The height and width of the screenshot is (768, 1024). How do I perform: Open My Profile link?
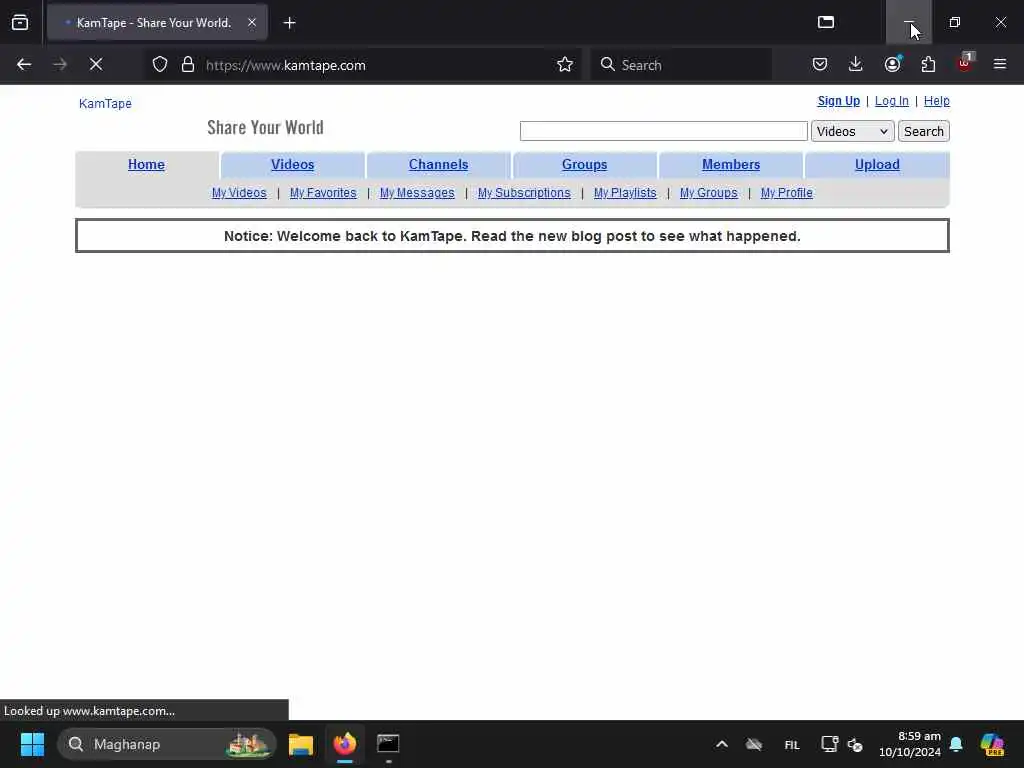(x=786, y=193)
